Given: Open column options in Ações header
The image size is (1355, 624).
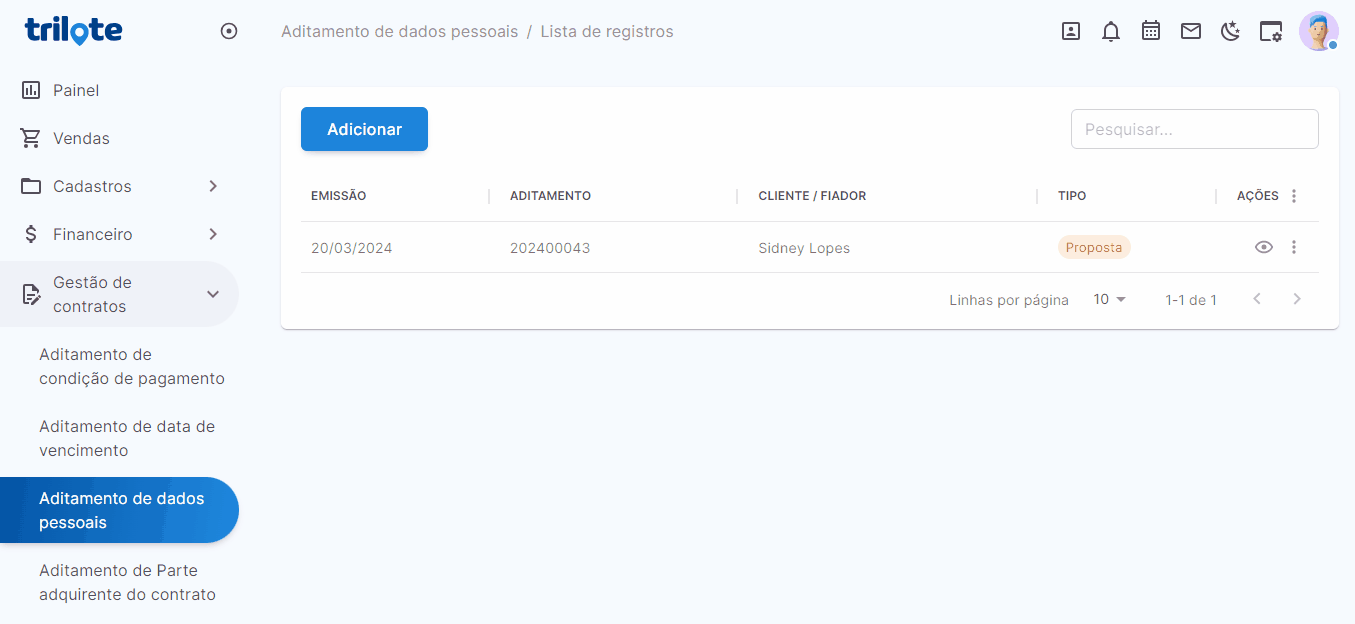Looking at the screenshot, I should pyautogui.click(x=1294, y=196).
